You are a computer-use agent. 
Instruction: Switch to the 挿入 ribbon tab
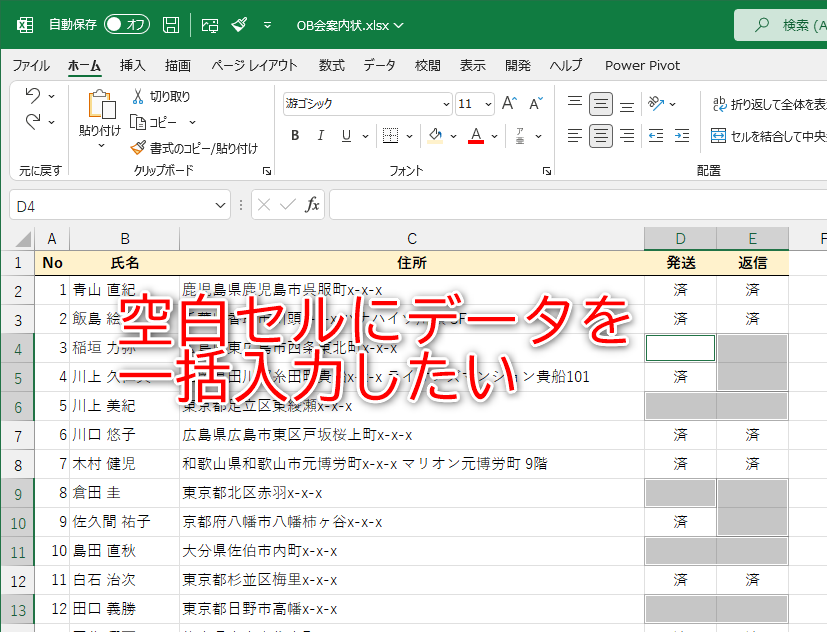[131, 65]
